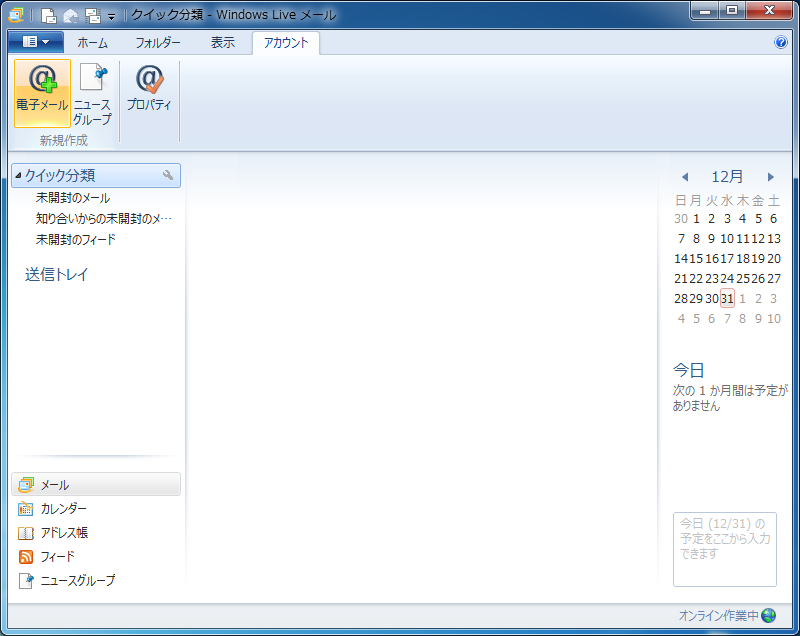The width and height of the screenshot is (800, 636).
Task: Go to previous month in calendar
Action: pyautogui.click(x=685, y=177)
